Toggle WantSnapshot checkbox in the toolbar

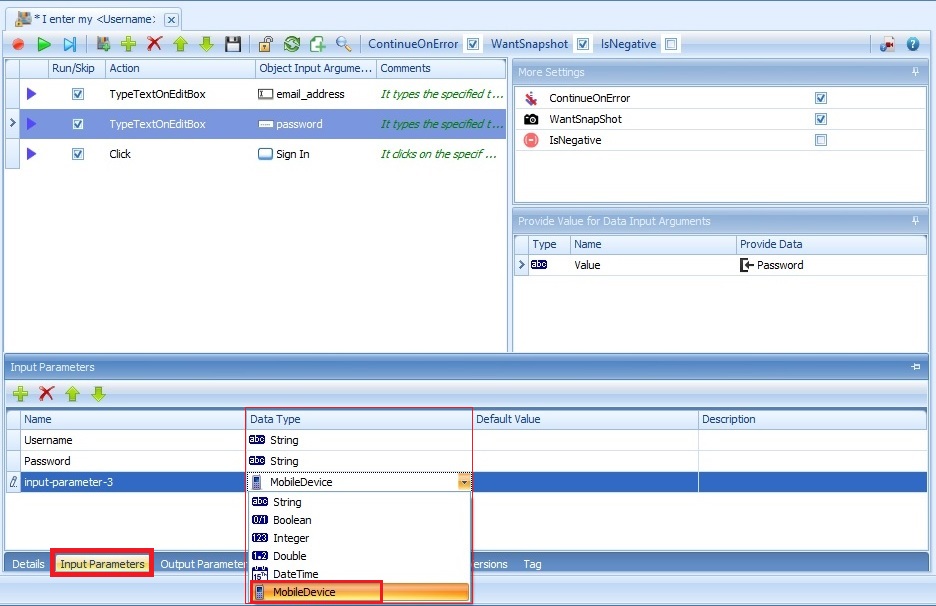point(583,44)
